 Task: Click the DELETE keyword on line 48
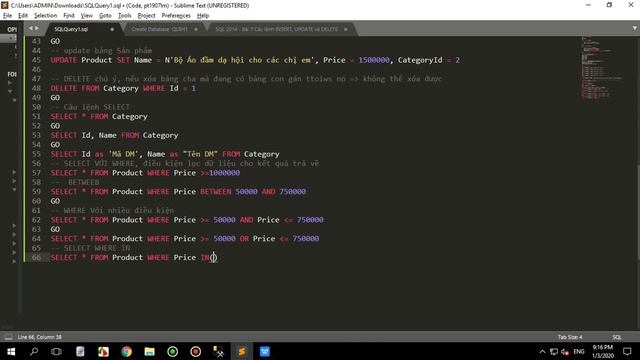pos(64,88)
